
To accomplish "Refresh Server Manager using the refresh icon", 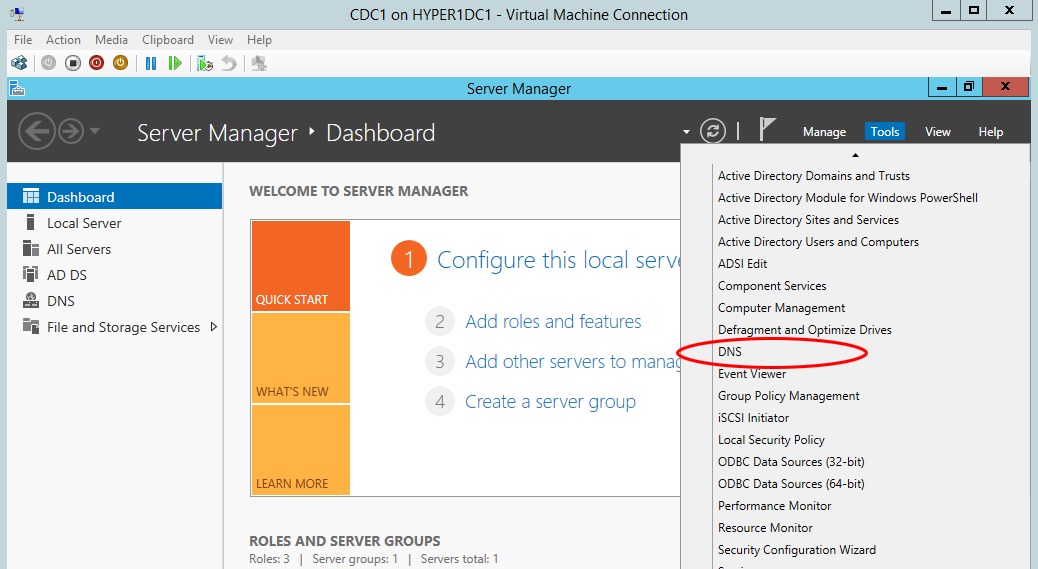I will pos(712,131).
